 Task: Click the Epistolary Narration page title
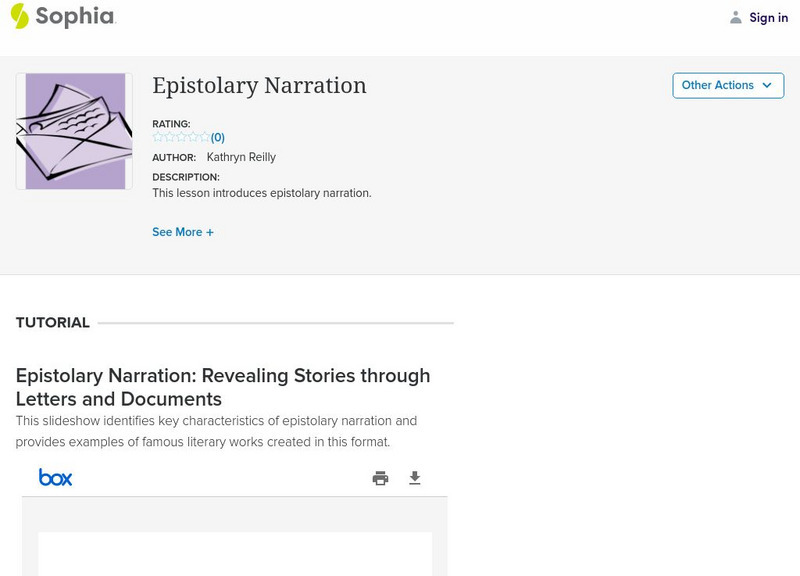click(259, 86)
